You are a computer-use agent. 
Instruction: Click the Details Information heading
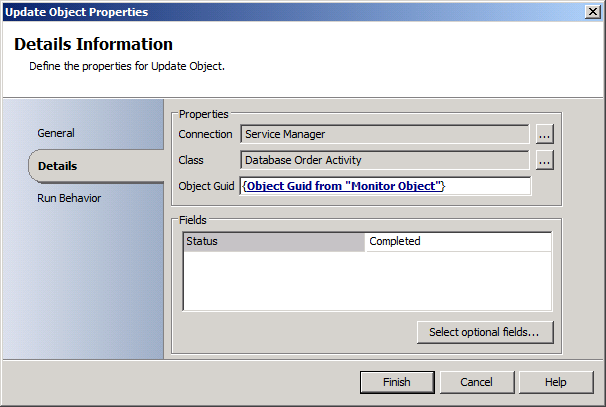point(93,45)
